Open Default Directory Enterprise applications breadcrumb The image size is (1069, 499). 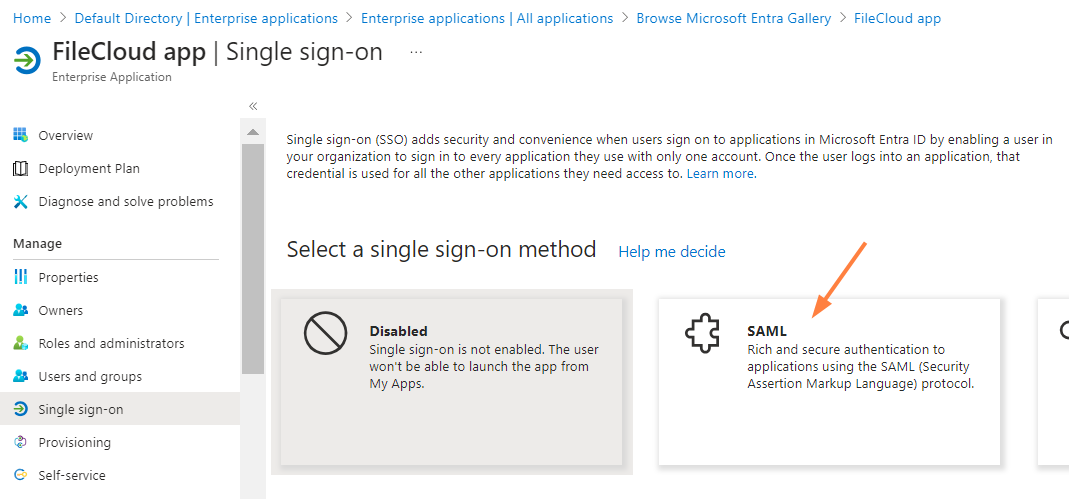coord(206,18)
